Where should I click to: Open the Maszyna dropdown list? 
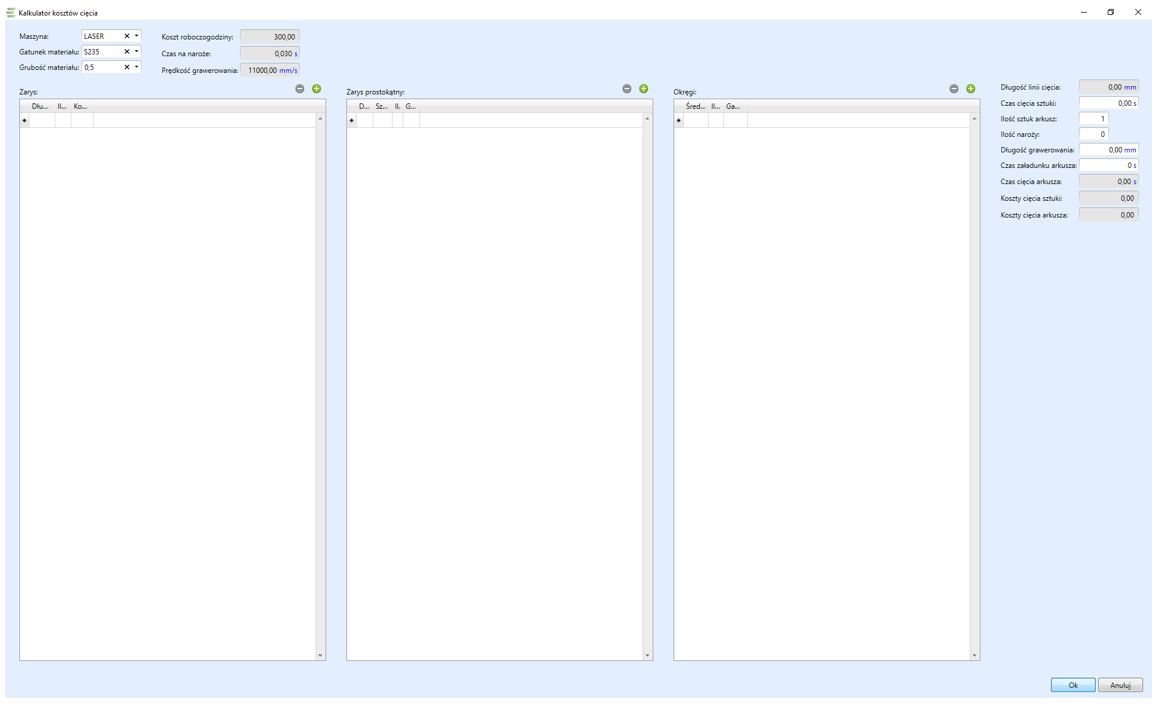137,36
